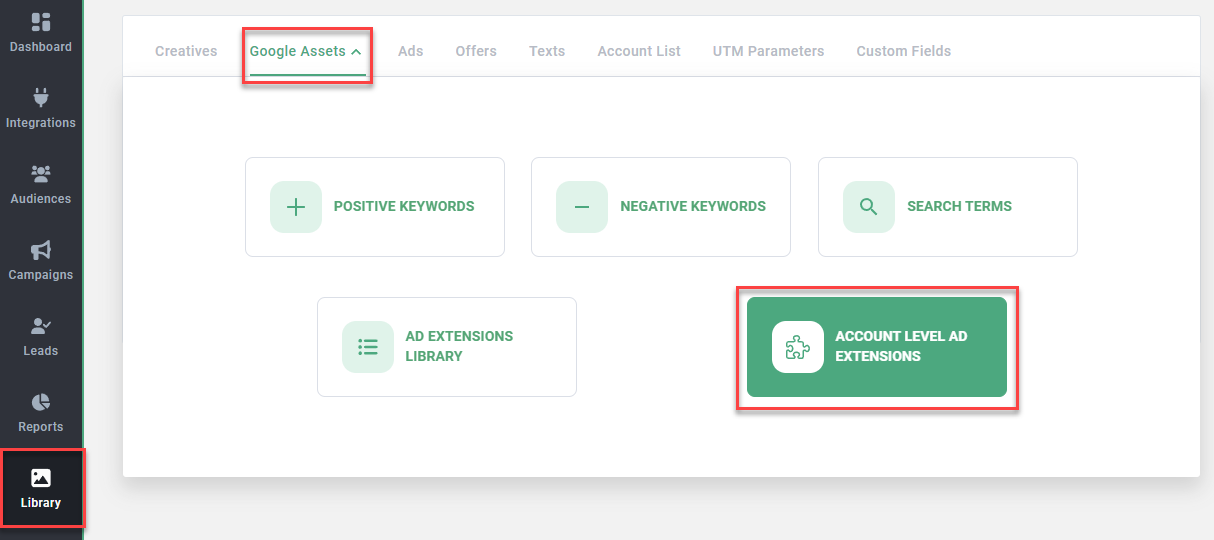Go to the Account List tab
The width and height of the screenshot is (1214, 540).
pos(639,51)
